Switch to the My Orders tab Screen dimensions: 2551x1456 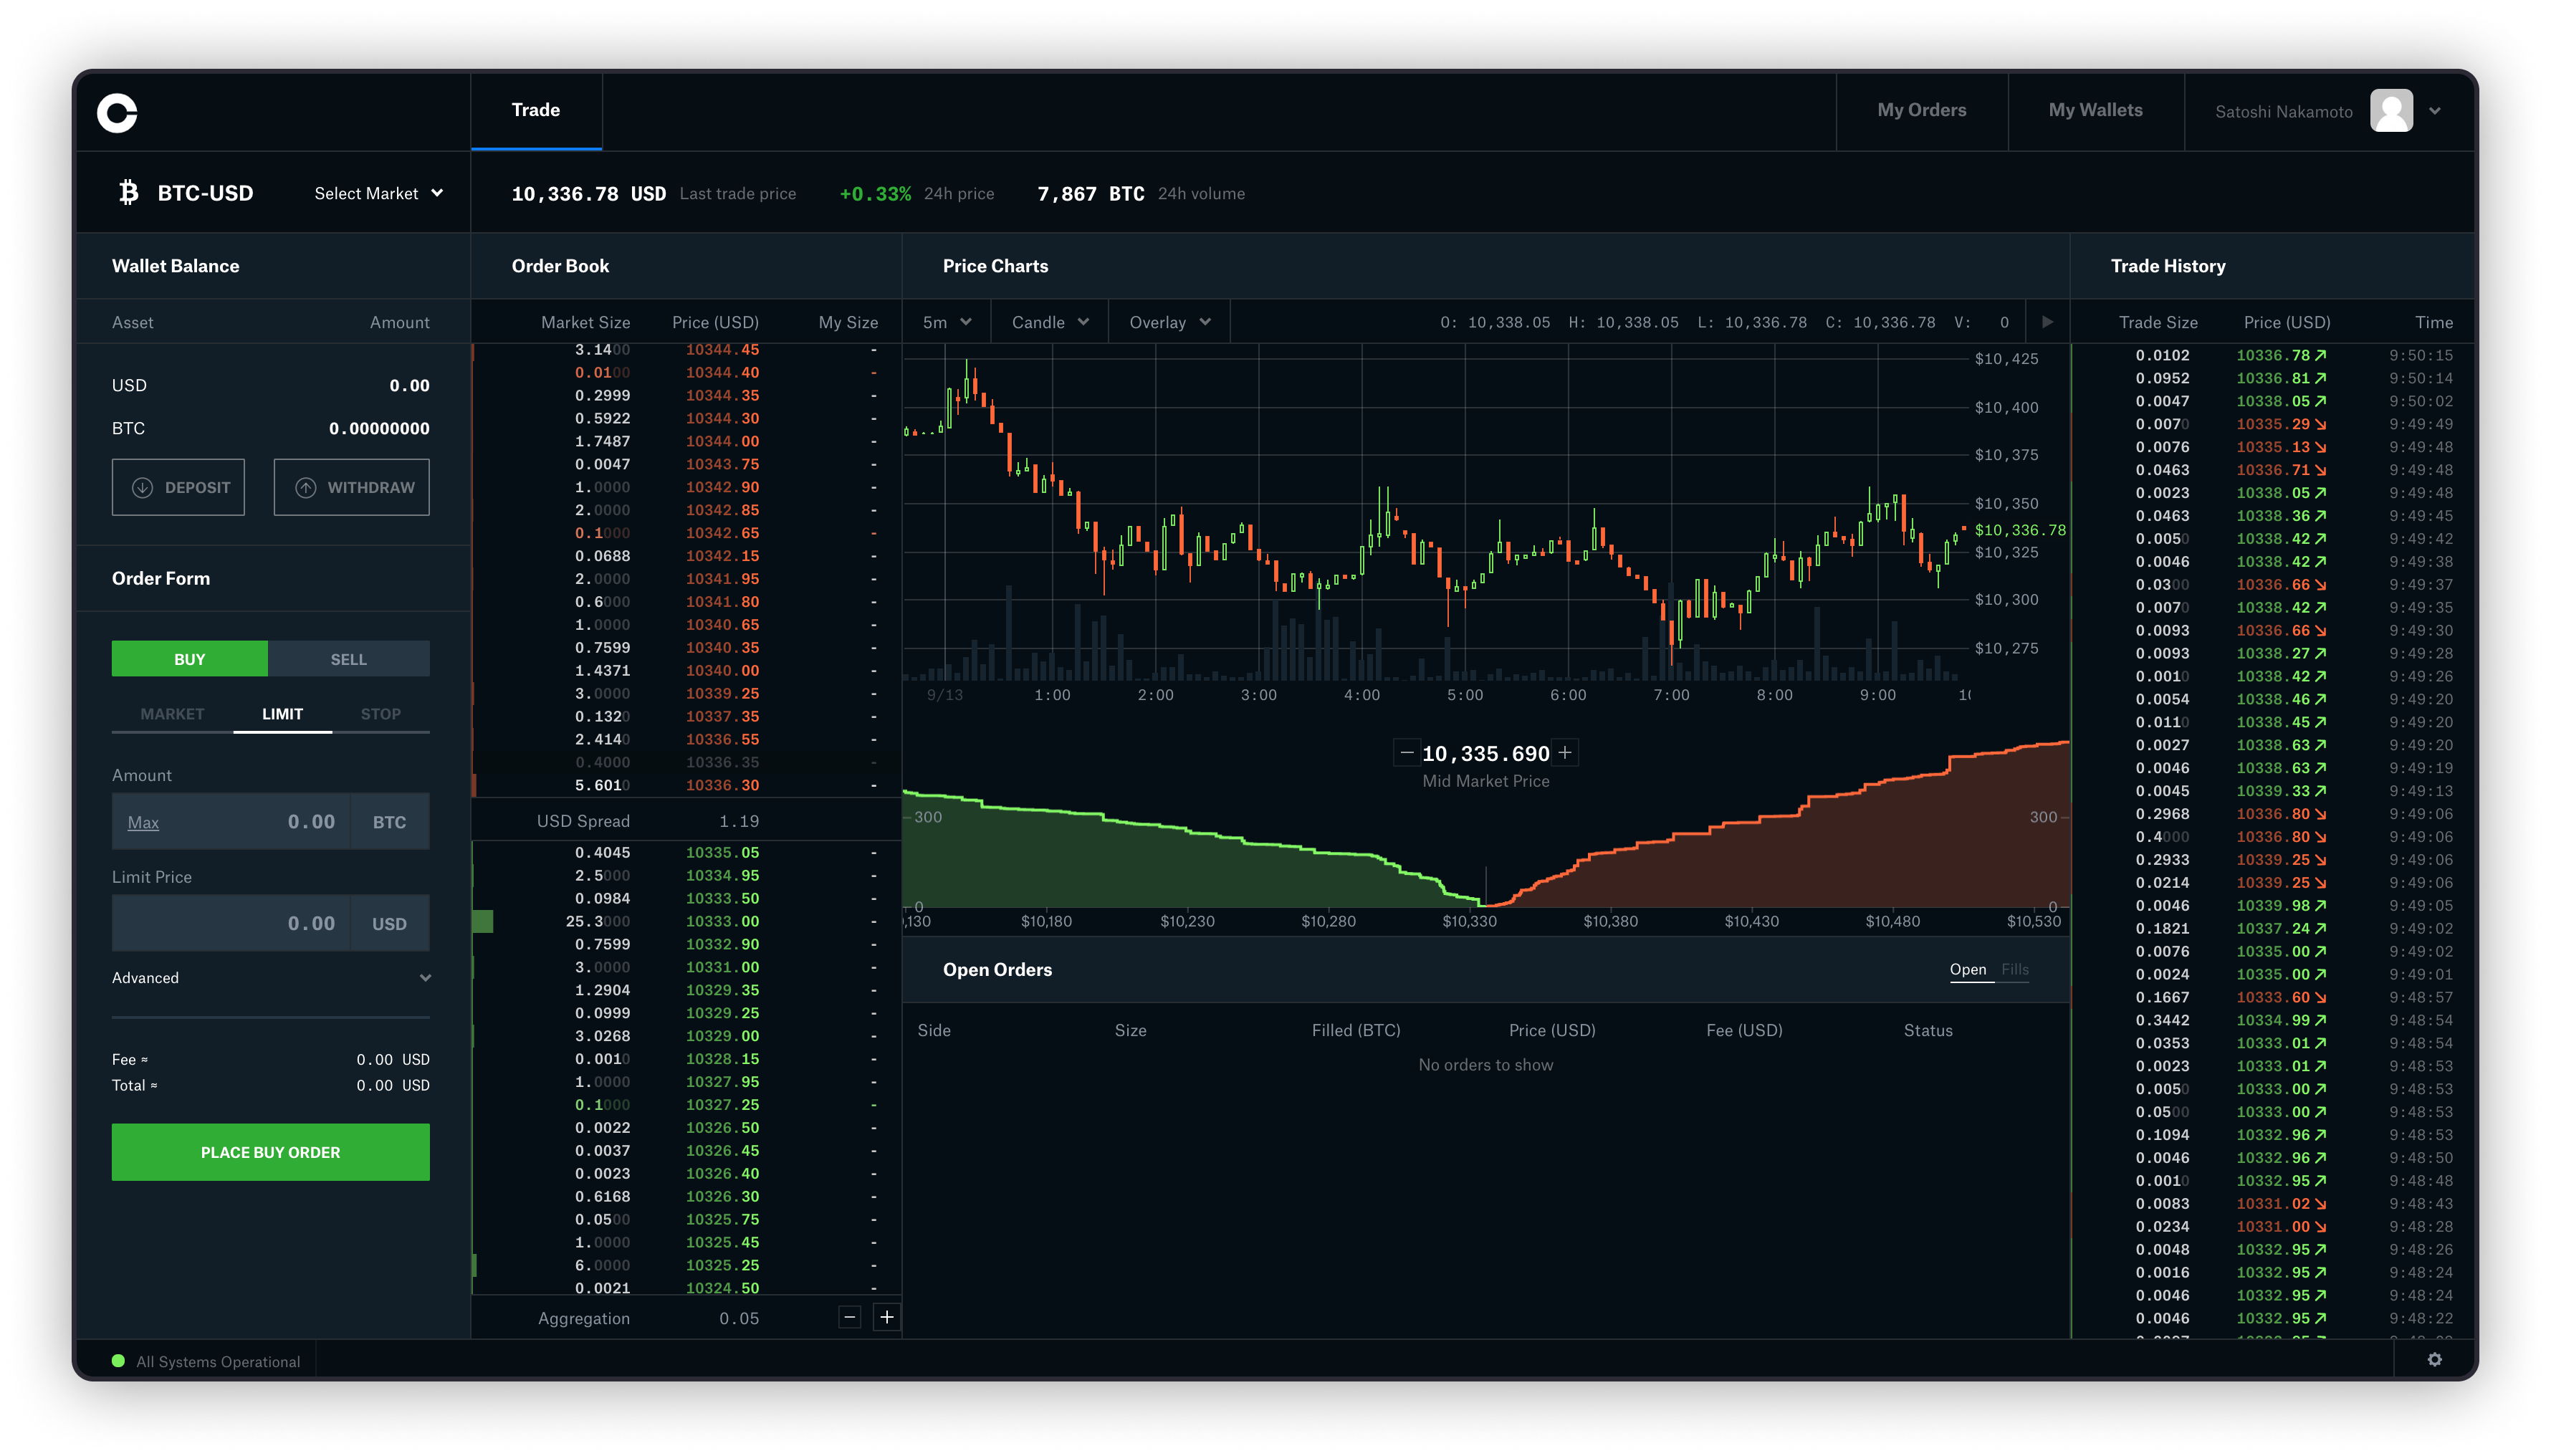pyautogui.click(x=1922, y=109)
